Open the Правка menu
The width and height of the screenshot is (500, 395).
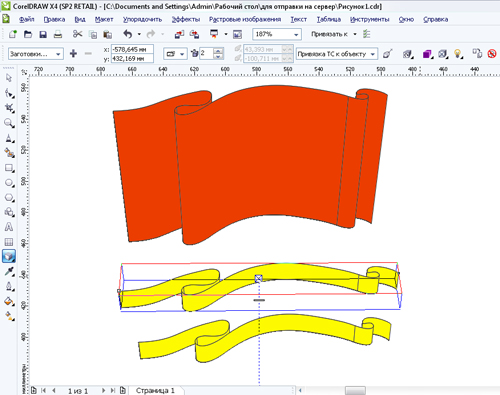54,19
